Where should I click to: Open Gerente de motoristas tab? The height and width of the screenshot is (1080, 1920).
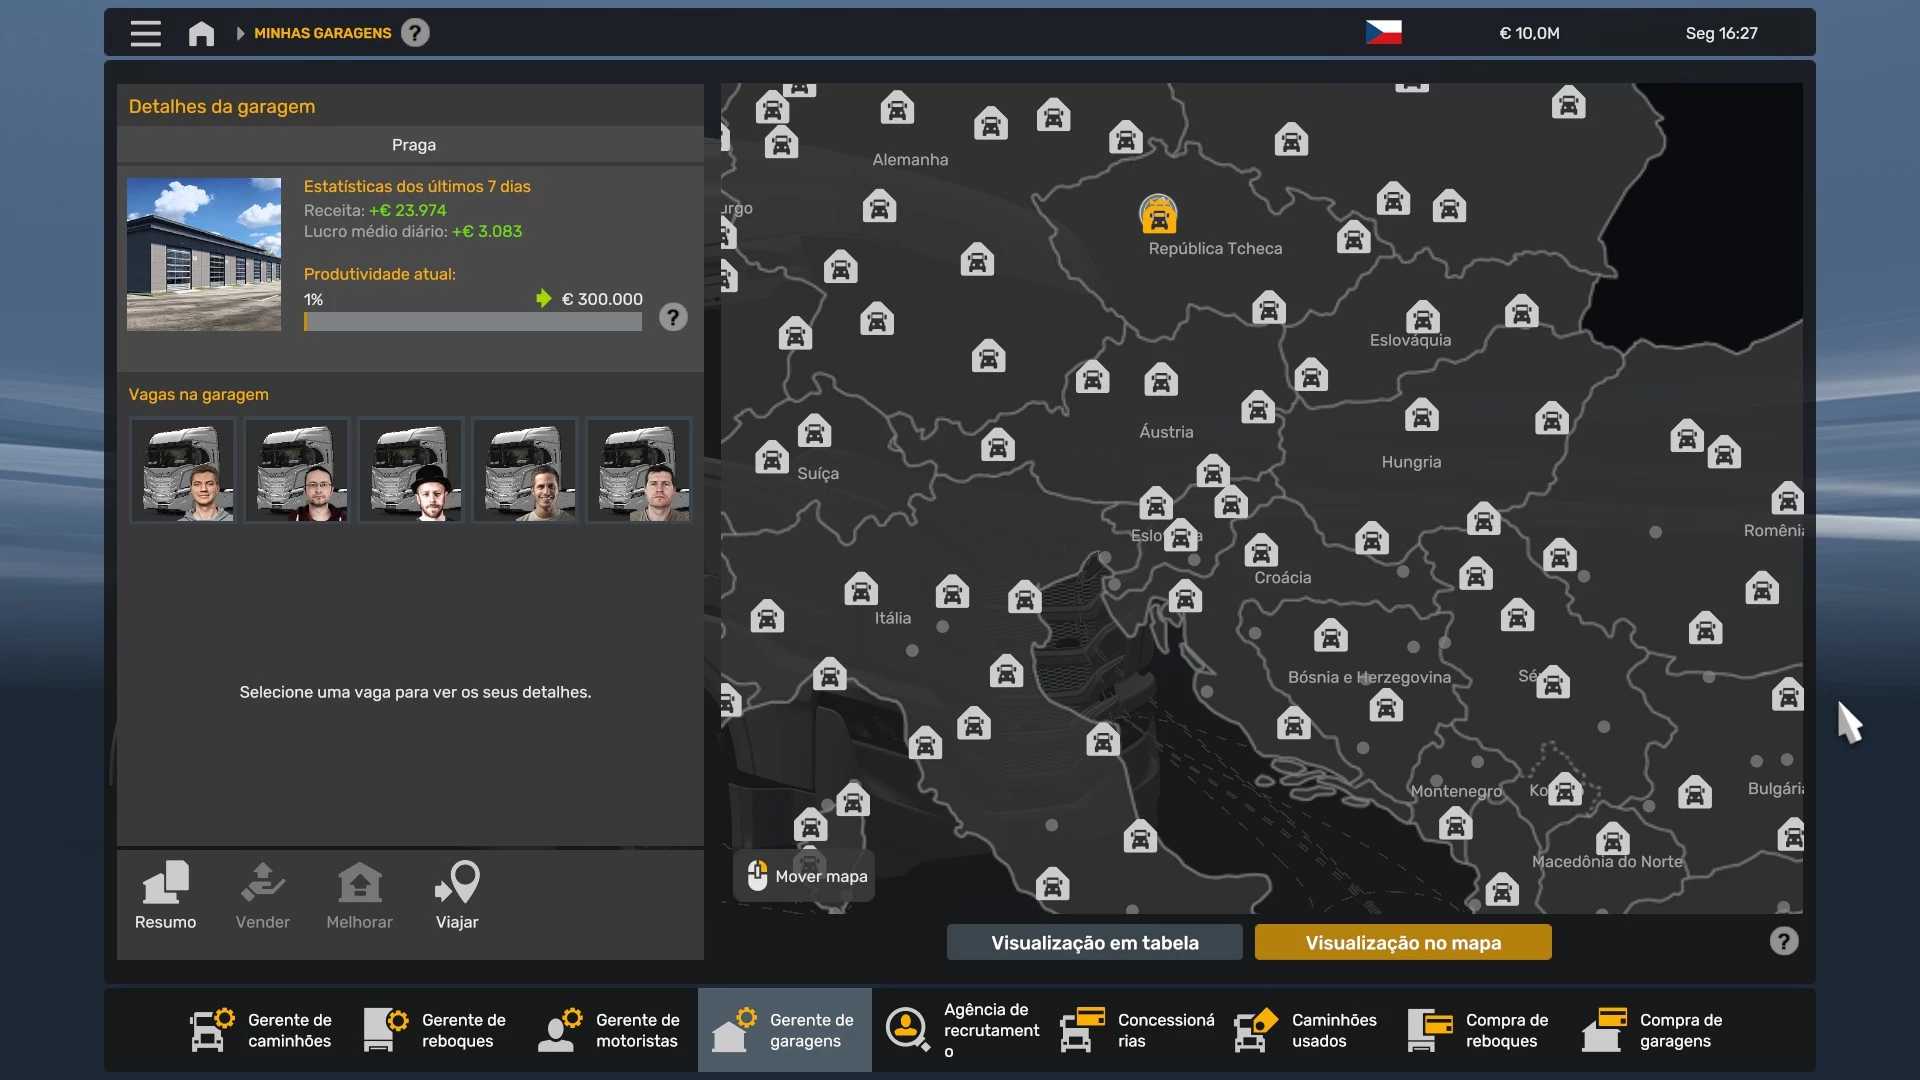coord(610,1030)
